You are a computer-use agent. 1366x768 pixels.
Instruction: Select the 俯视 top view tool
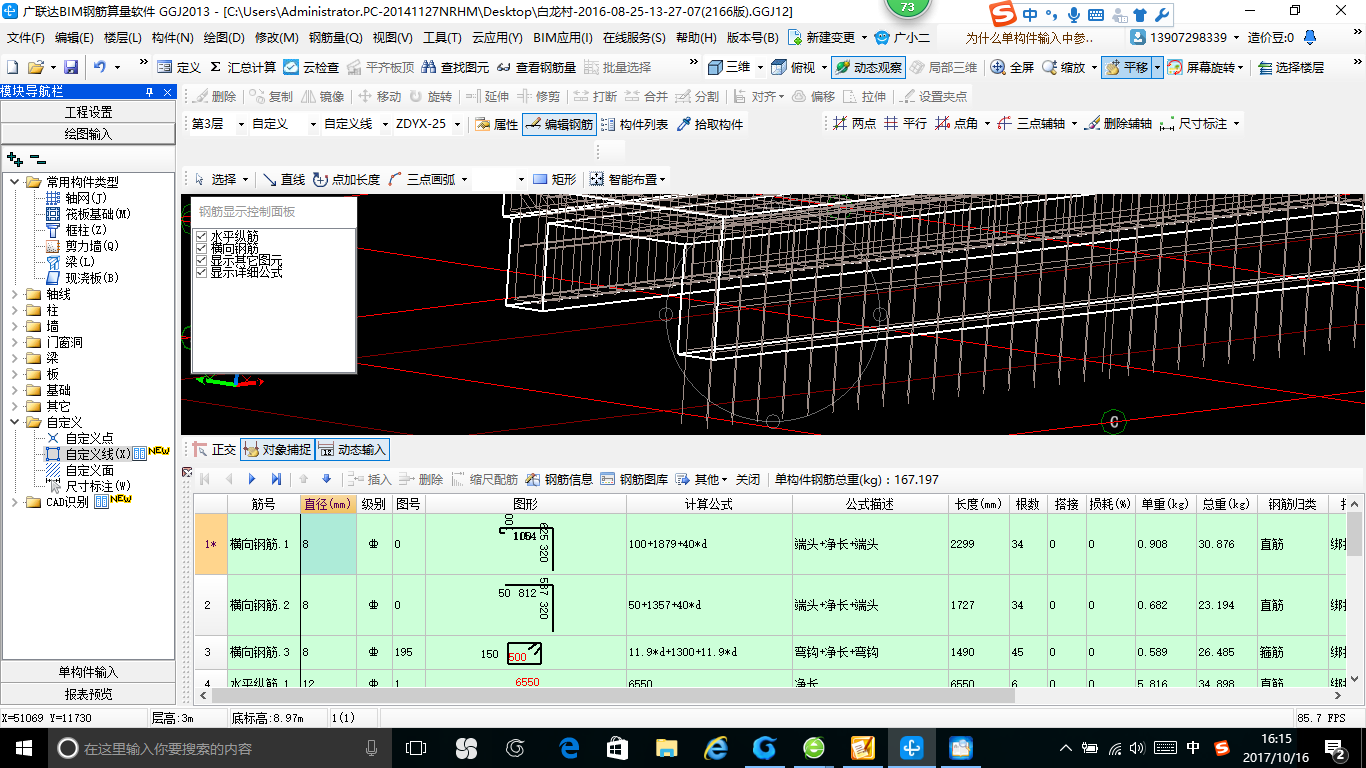pos(794,67)
